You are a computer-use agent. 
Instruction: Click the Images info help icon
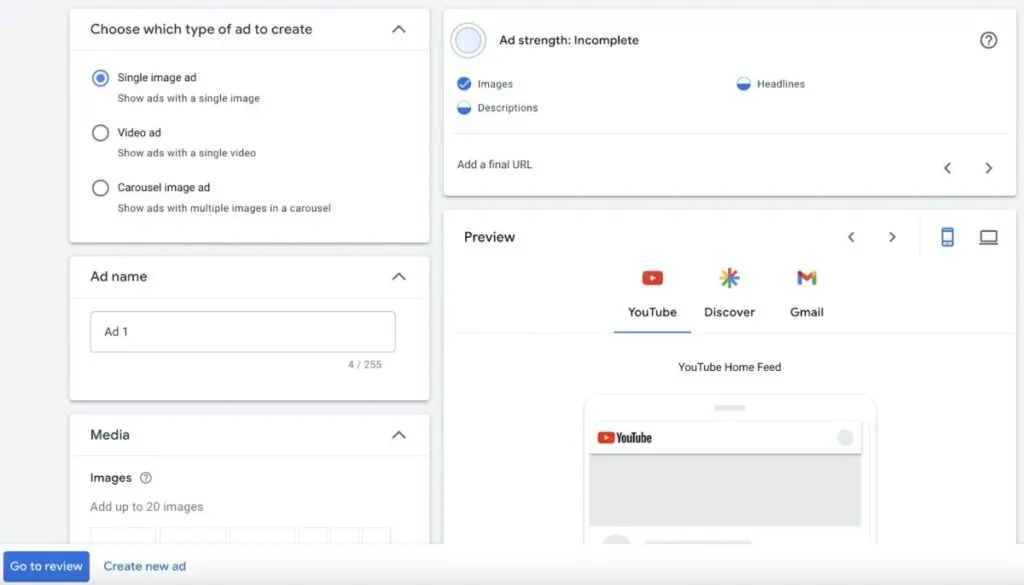[x=146, y=478]
